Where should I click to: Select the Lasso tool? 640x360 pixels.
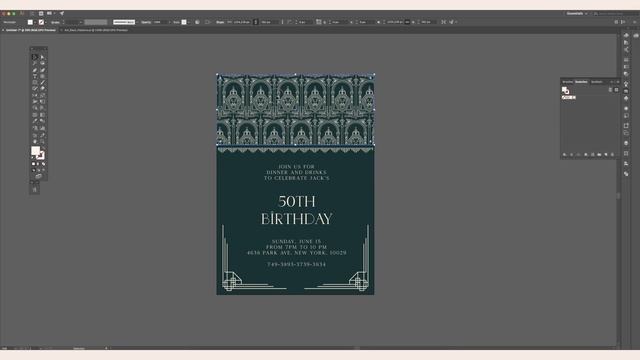click(42, 63)
